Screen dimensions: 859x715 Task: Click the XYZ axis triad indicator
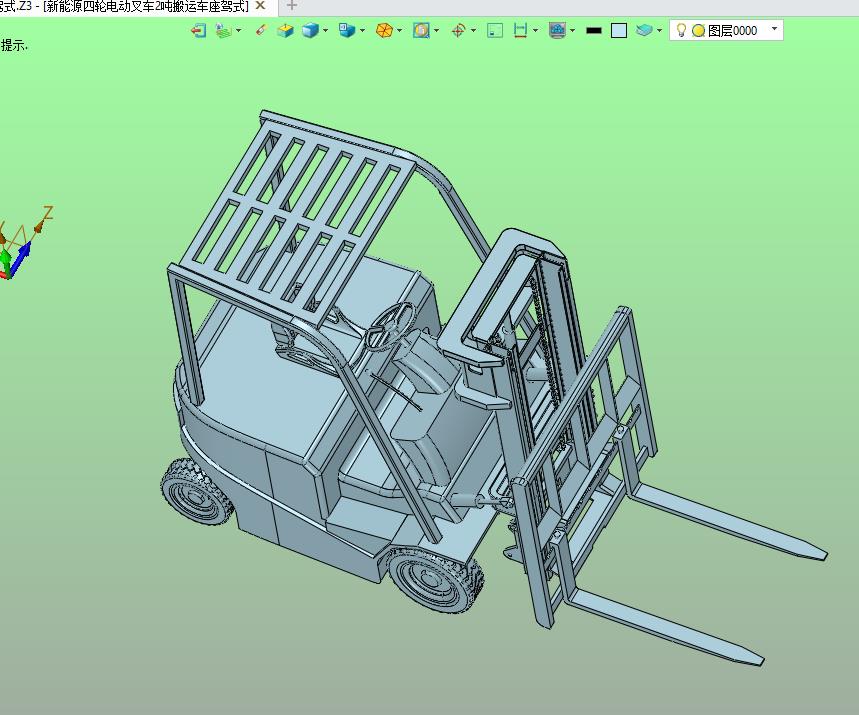coord(25,243)
